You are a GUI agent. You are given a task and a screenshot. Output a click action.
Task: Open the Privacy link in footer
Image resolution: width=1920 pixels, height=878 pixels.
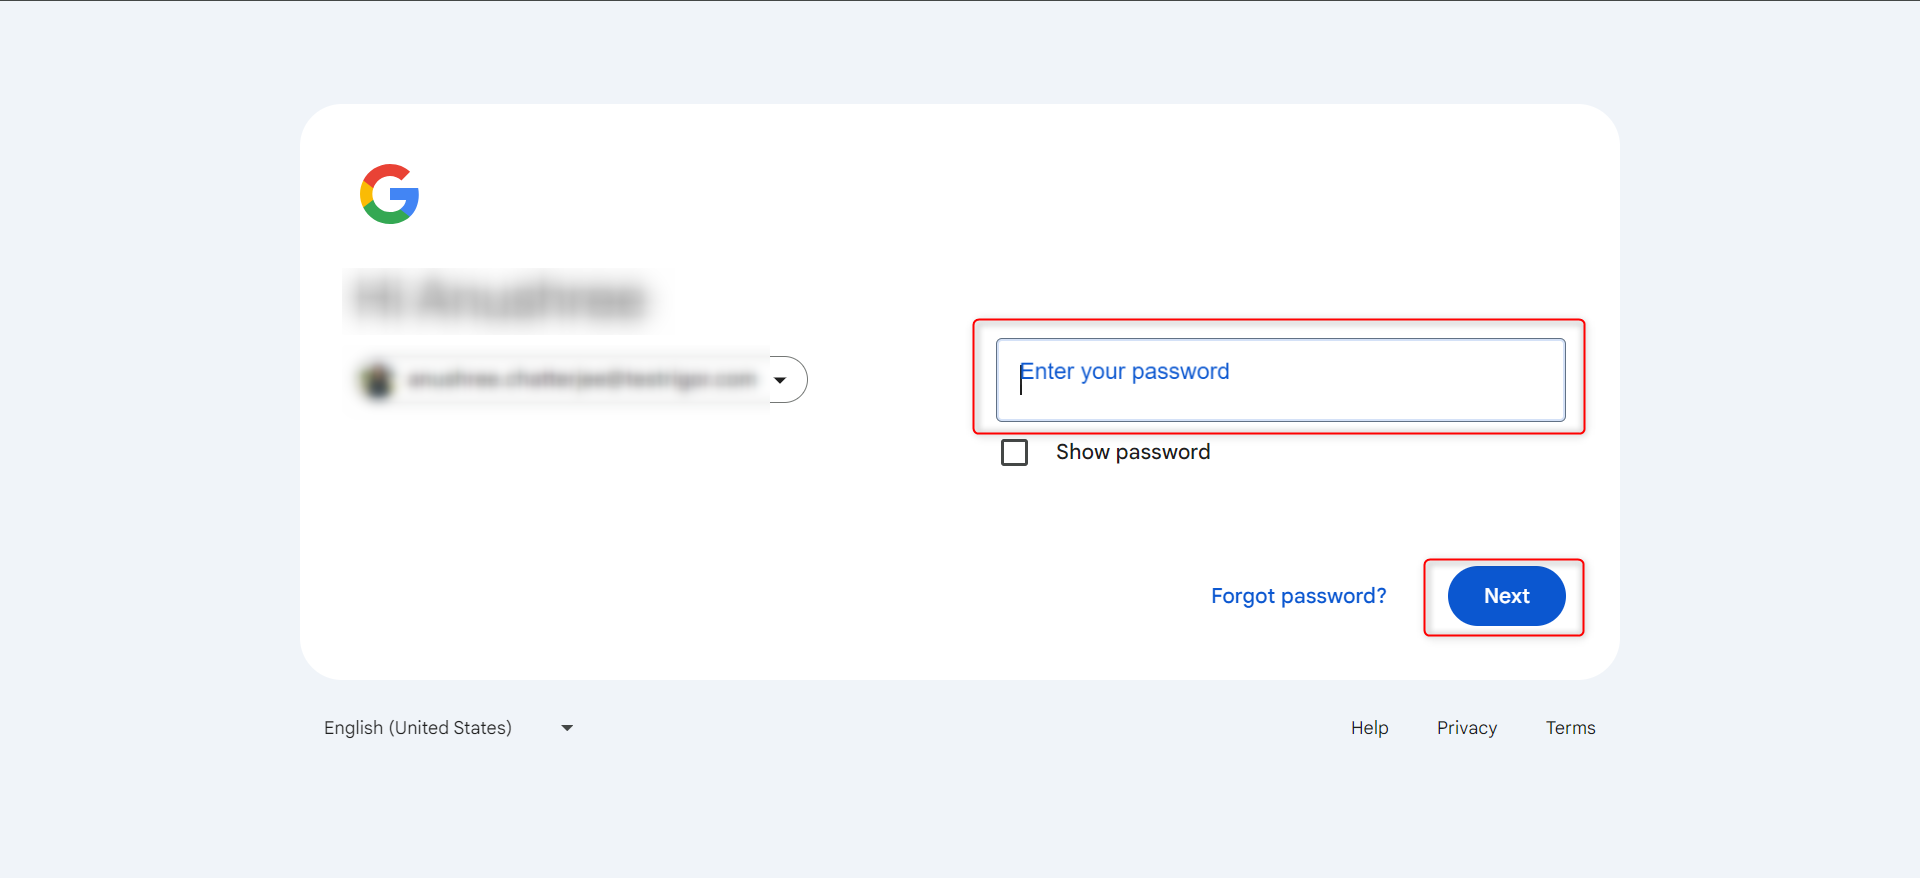[x=1466, y=728]
